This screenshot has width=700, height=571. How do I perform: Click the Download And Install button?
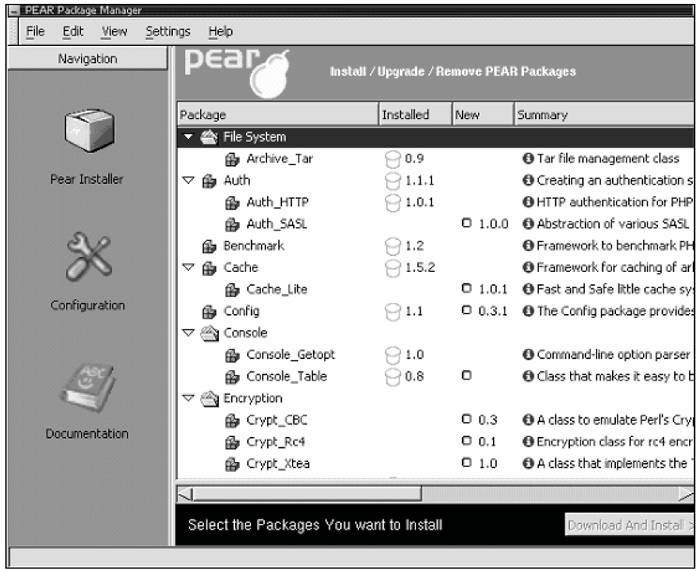(x=629, y=525)
